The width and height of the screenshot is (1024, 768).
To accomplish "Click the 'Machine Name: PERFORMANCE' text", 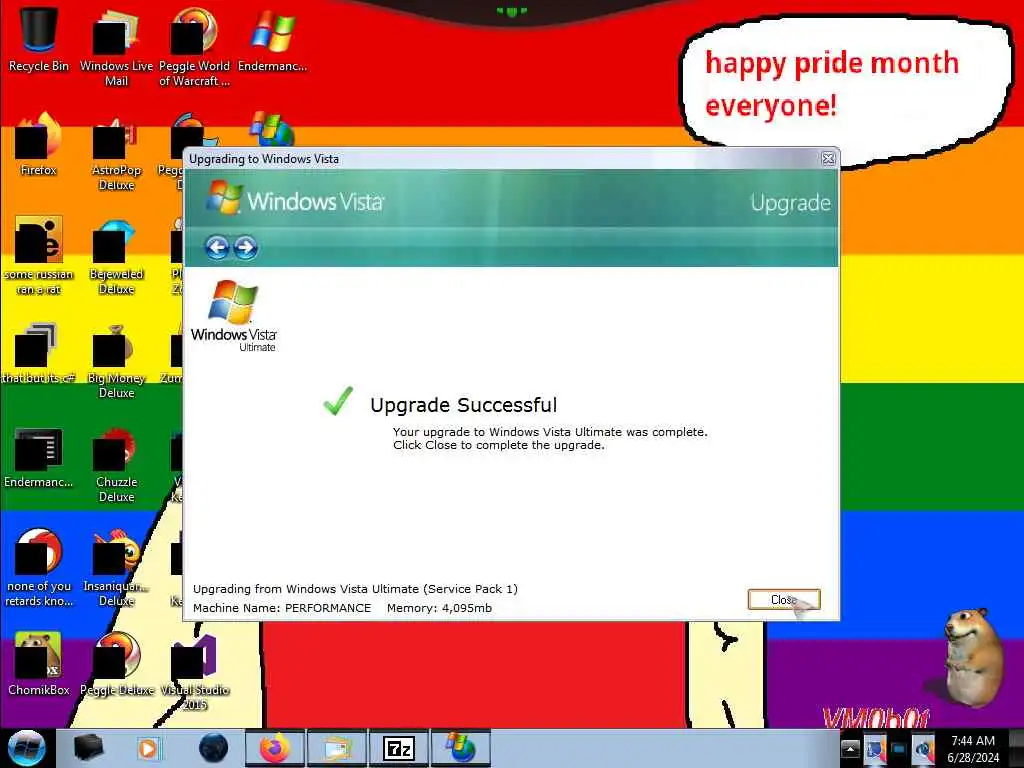I will click(282, 608).
